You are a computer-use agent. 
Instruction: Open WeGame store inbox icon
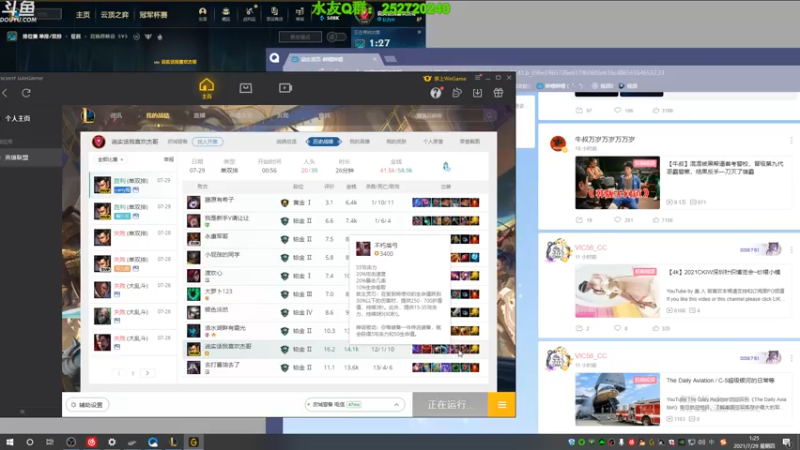pyautogui.click(x=245, y=88)
